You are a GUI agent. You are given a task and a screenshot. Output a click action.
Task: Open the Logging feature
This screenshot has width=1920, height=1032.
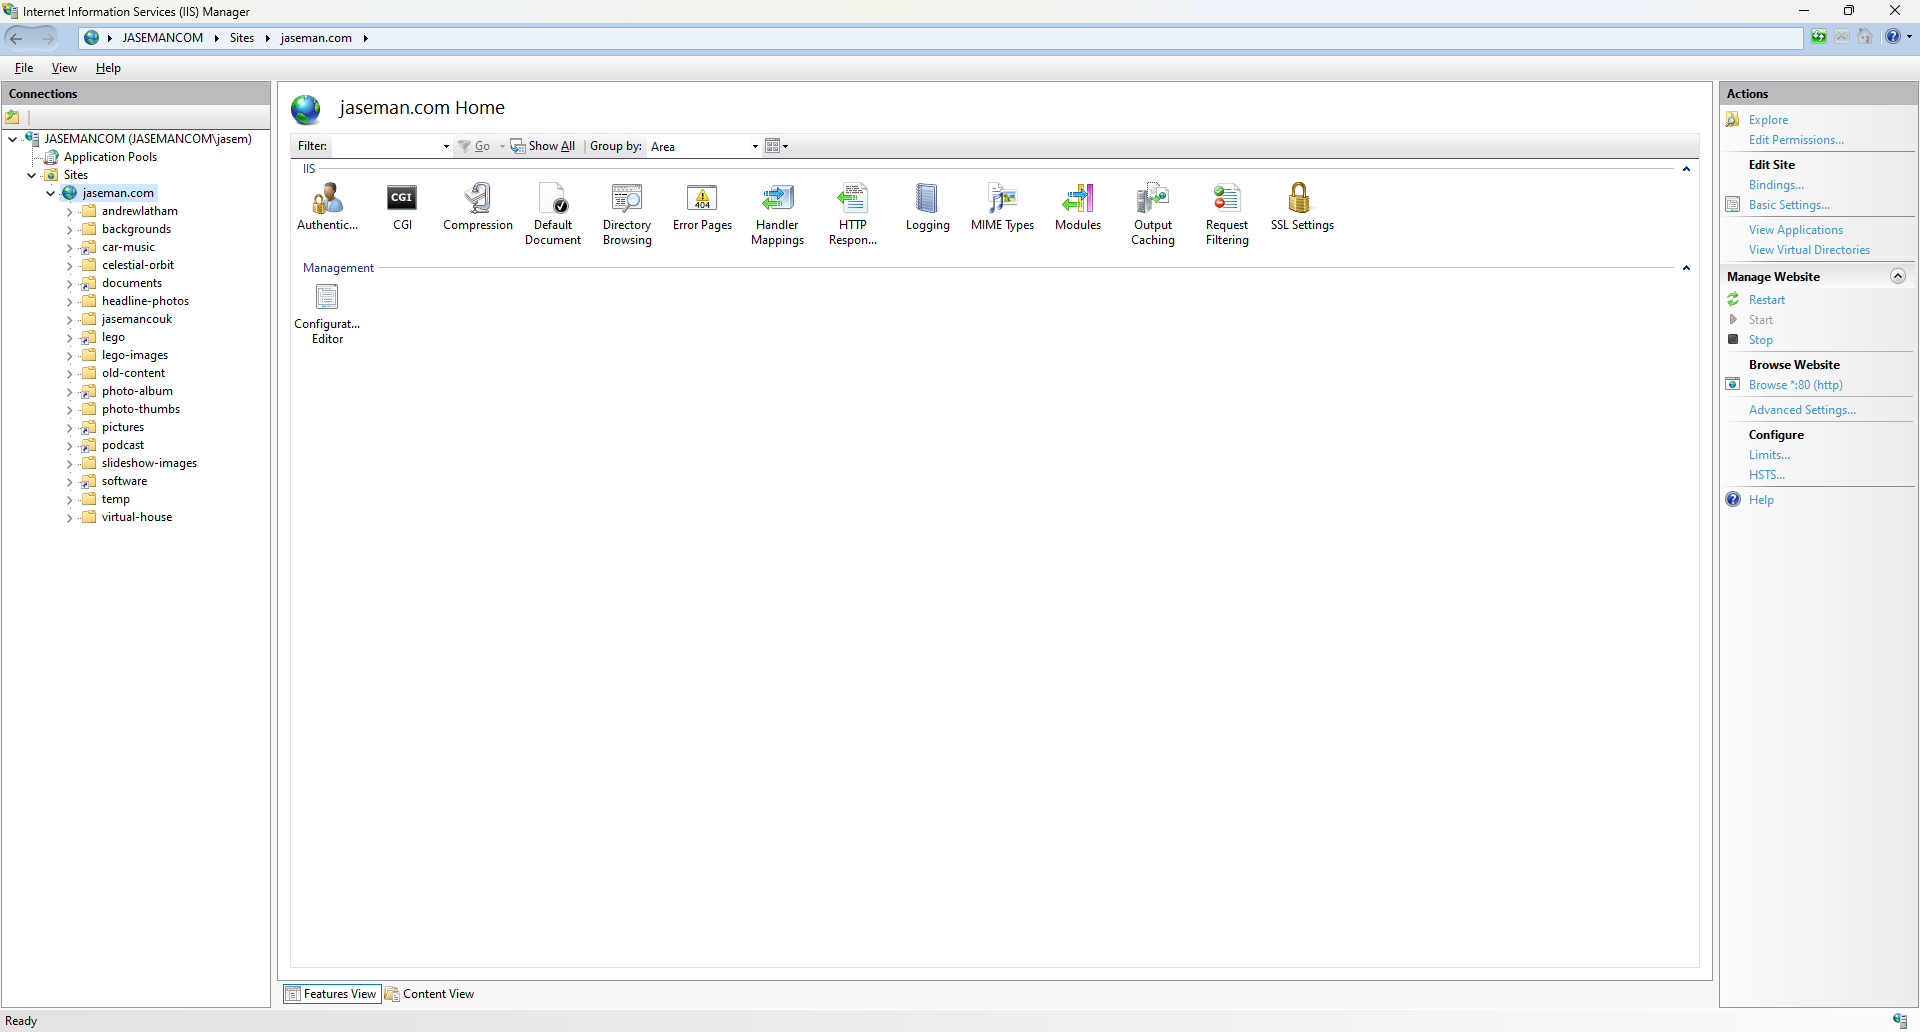coord(927,199)
